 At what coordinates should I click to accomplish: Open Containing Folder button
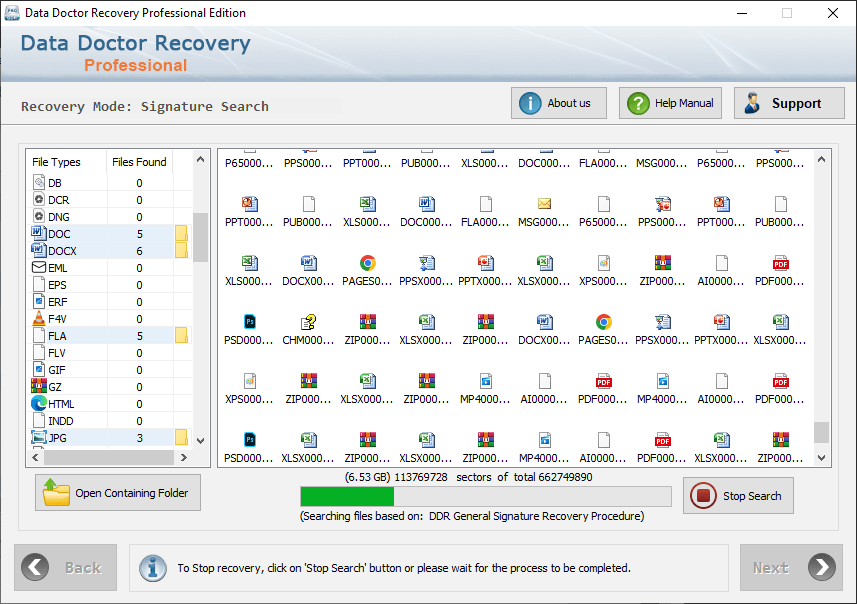point(118,493)
